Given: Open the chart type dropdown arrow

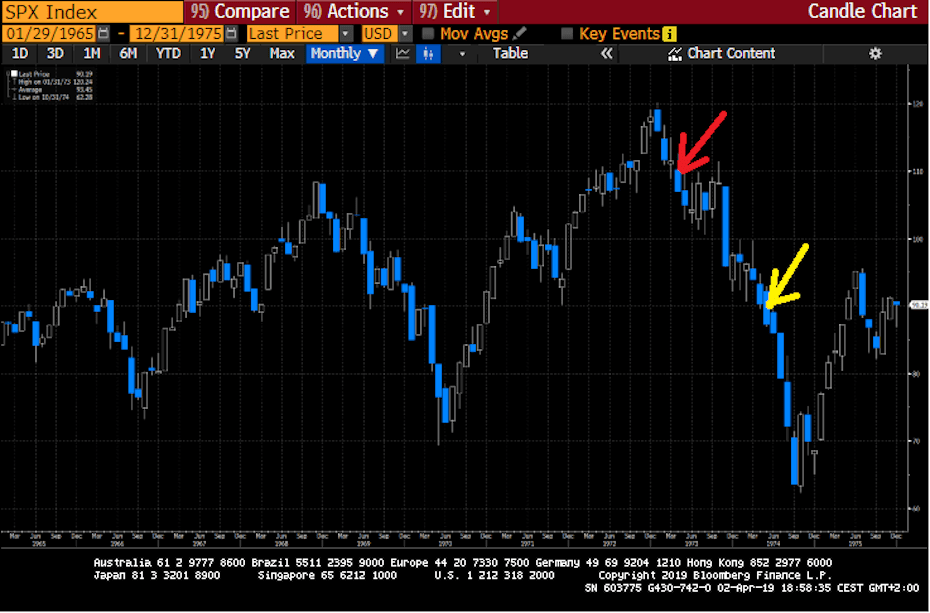Looking at the screenshot, I should 462,54.
